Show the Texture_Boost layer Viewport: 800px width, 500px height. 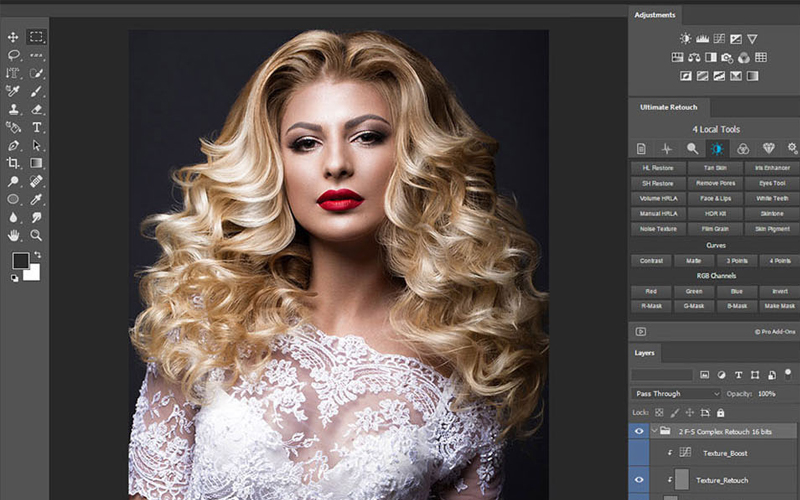coord(639,453)
